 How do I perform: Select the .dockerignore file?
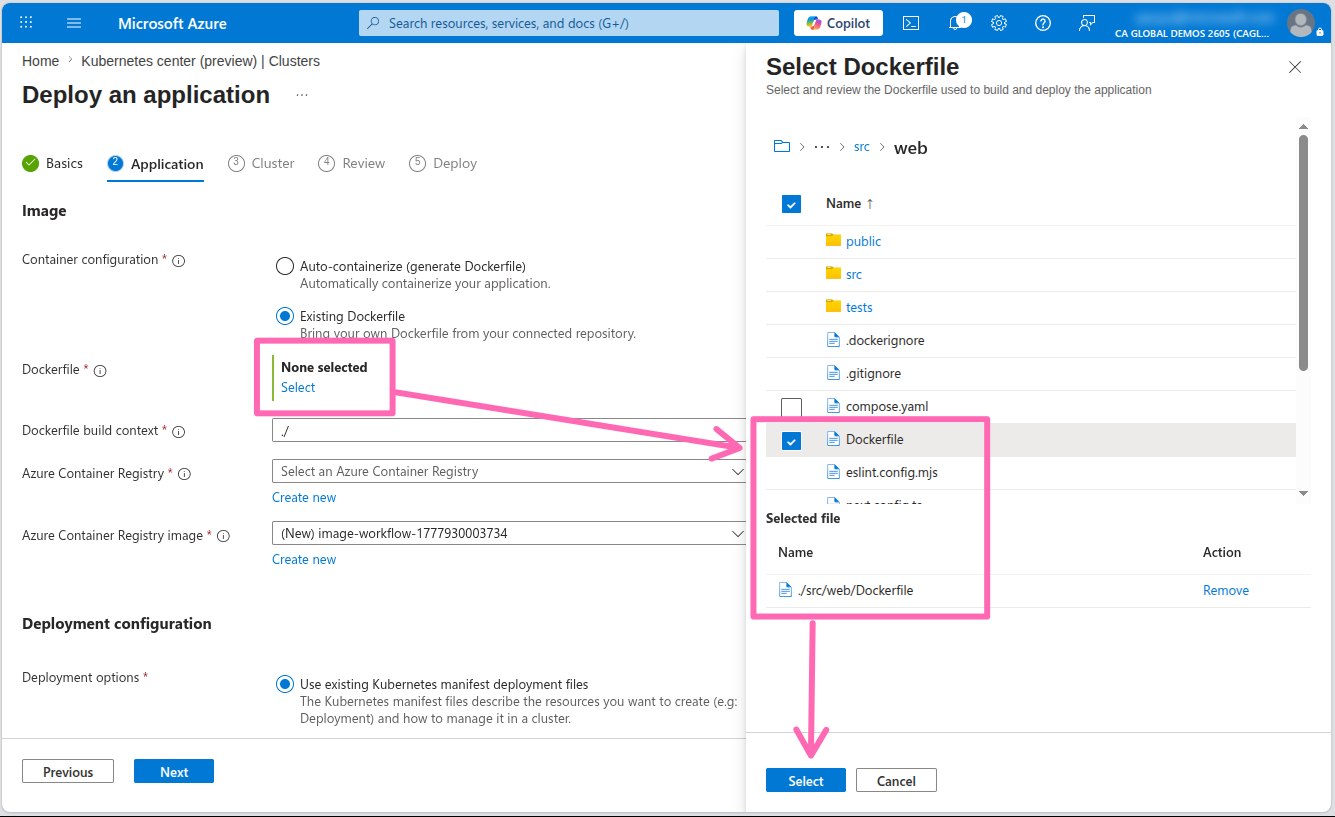[x=885, y=340]
